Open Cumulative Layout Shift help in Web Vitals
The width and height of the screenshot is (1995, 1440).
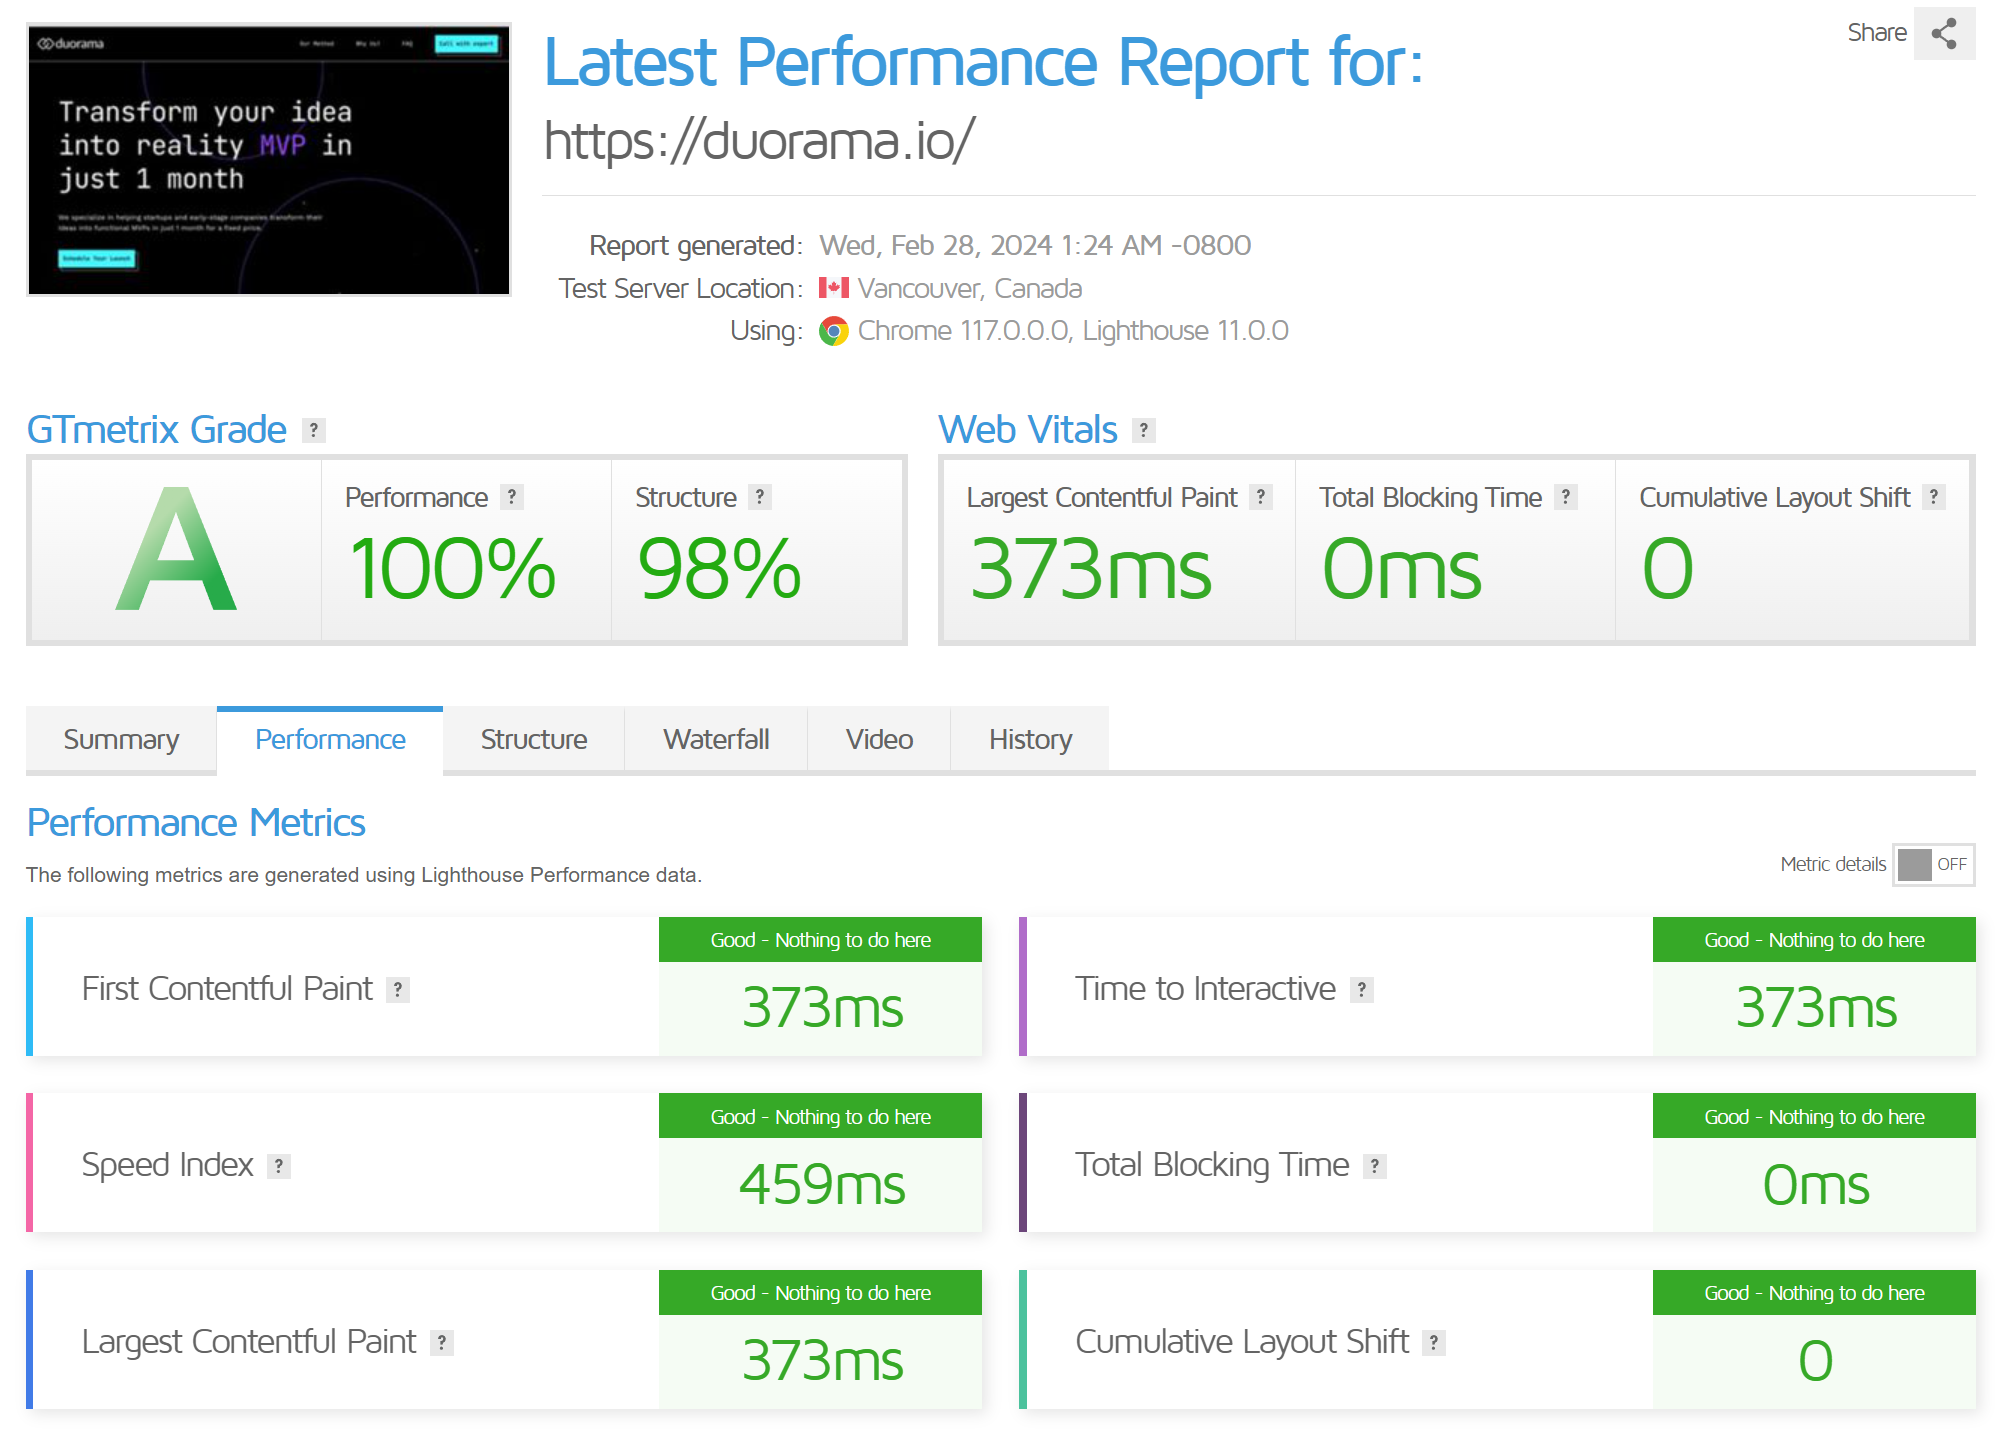tap(1934, 497)
